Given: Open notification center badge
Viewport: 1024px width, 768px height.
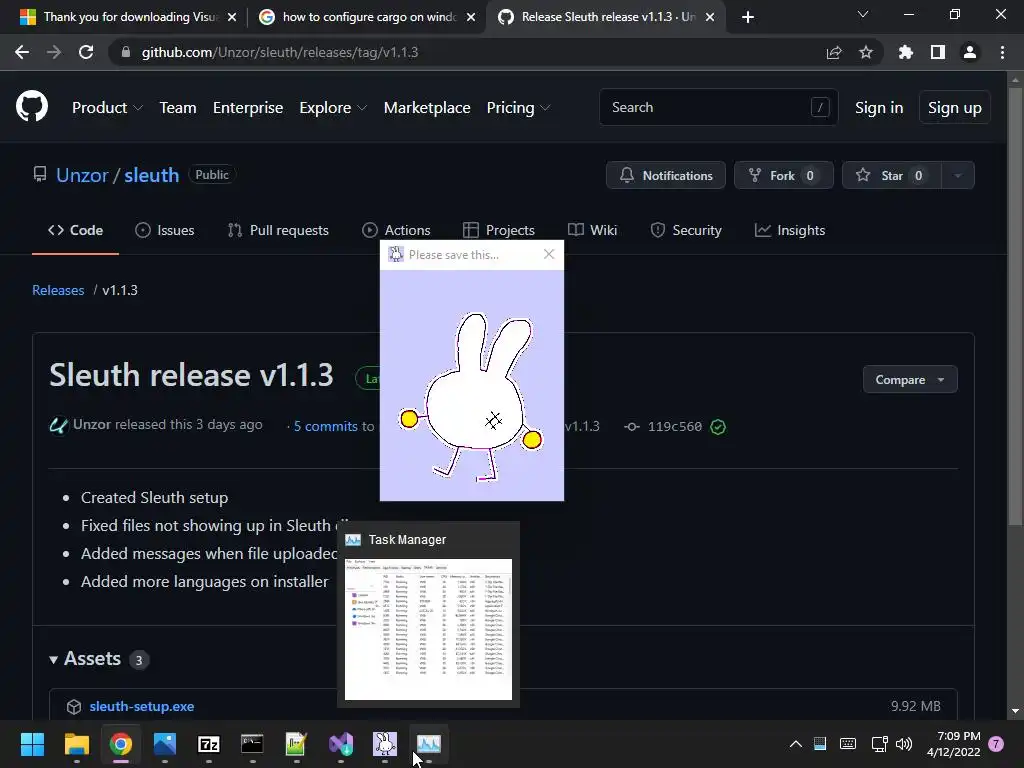Looking at the screenshot, I should click(x=996, y=744).
